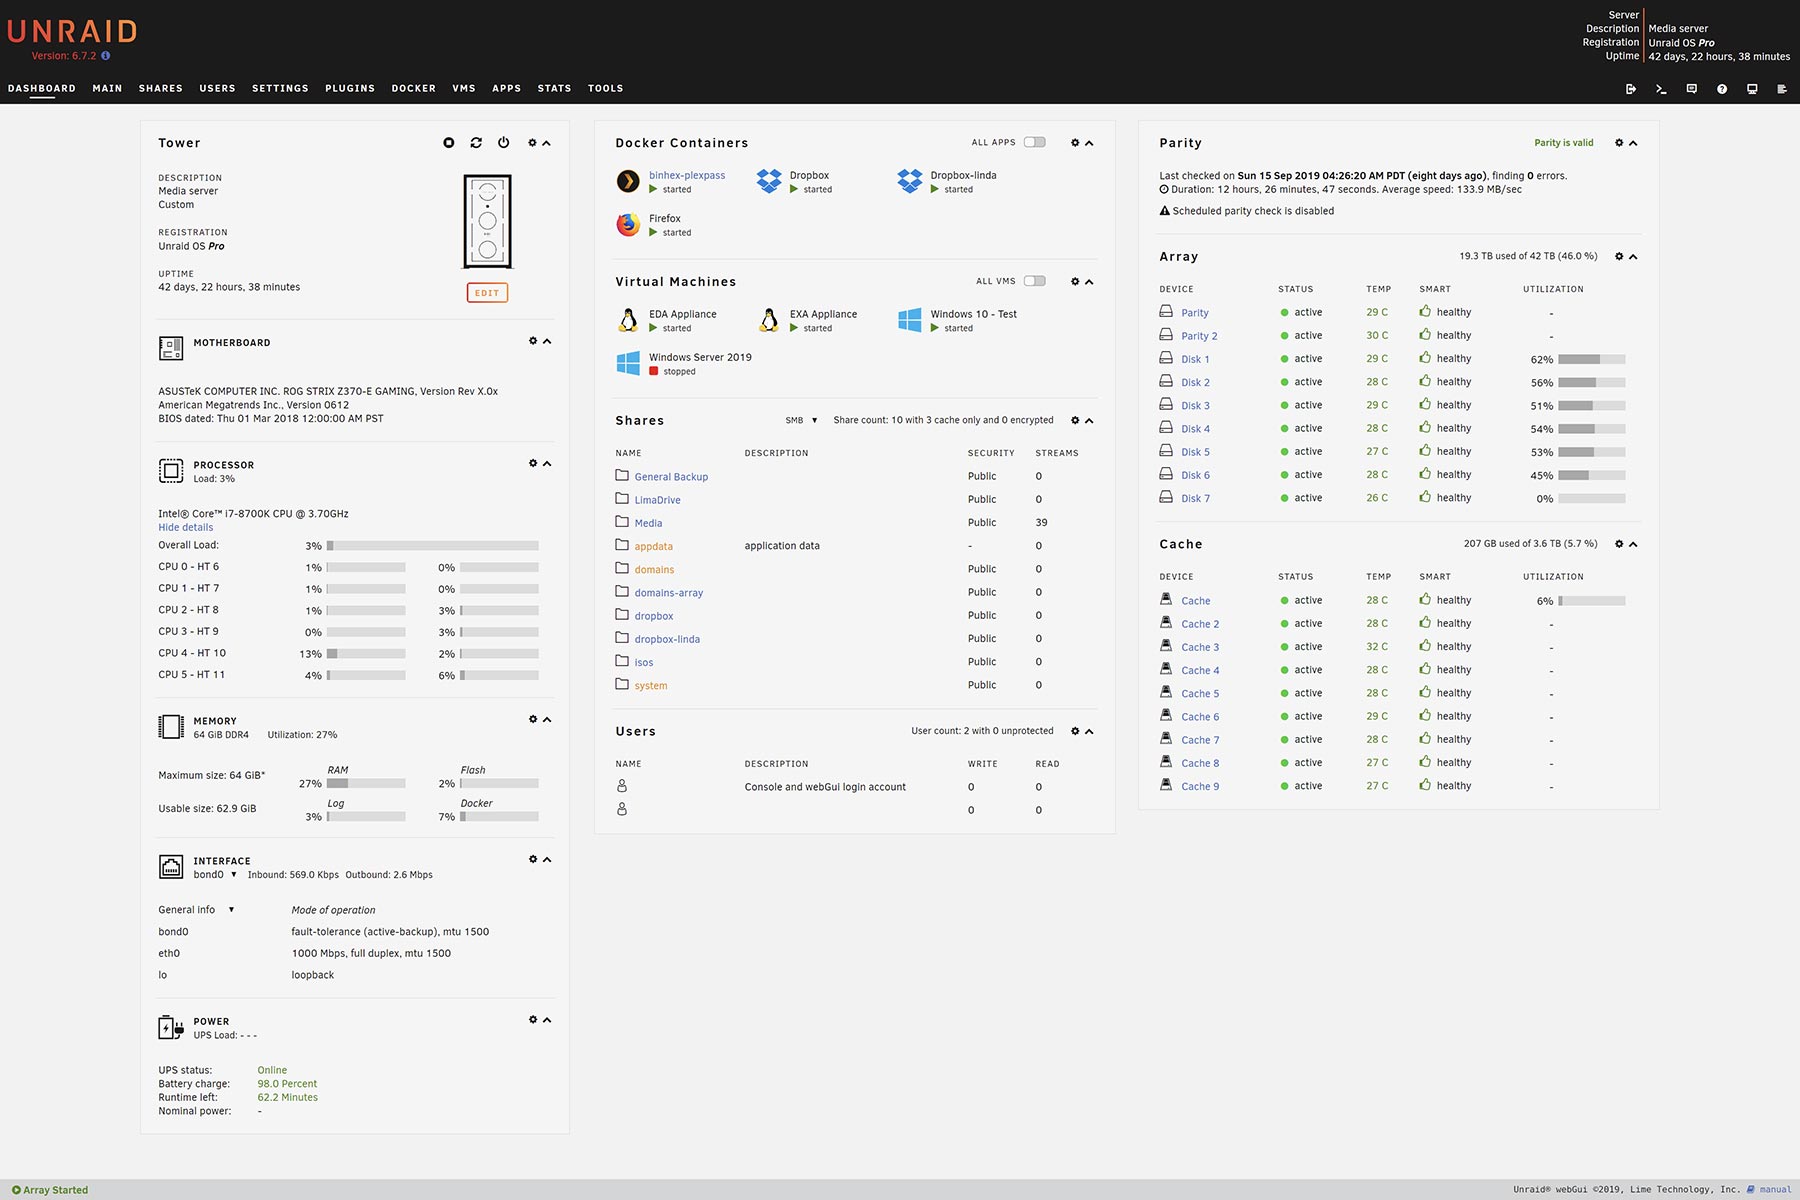1800x1200 pixels.
Task: Click the Tower stop array icon
Action: (449, 143)
